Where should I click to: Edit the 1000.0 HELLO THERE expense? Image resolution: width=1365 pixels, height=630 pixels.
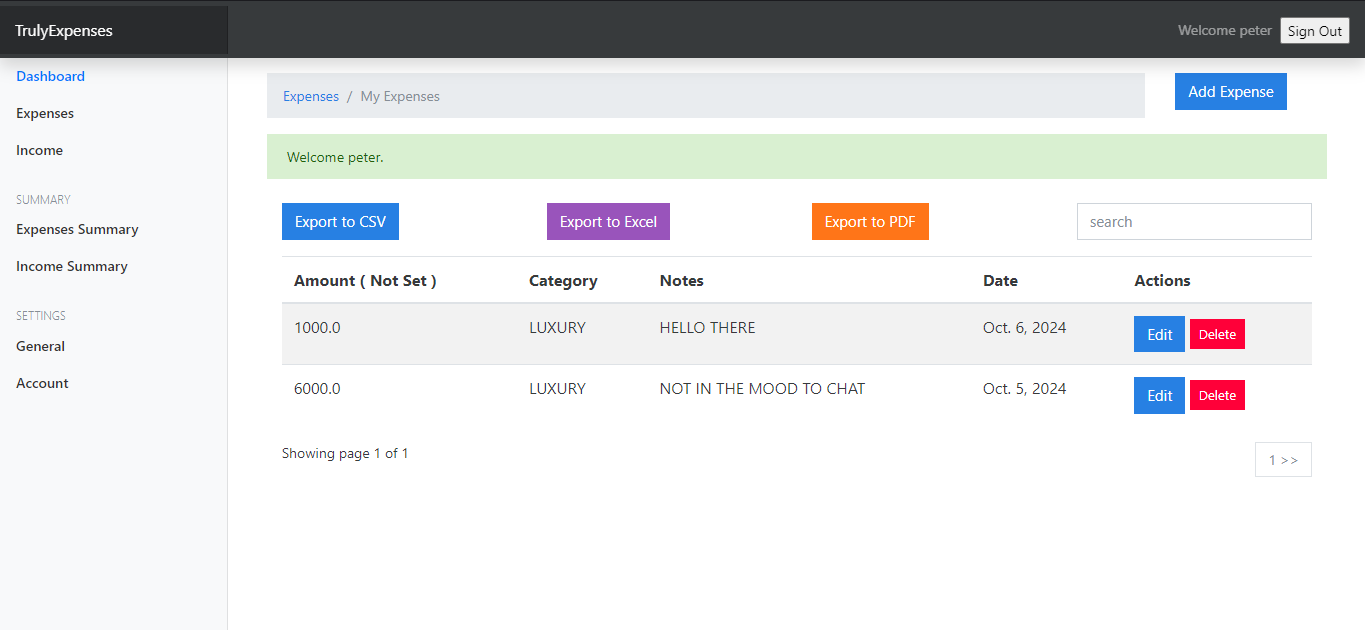(1159, 334)
